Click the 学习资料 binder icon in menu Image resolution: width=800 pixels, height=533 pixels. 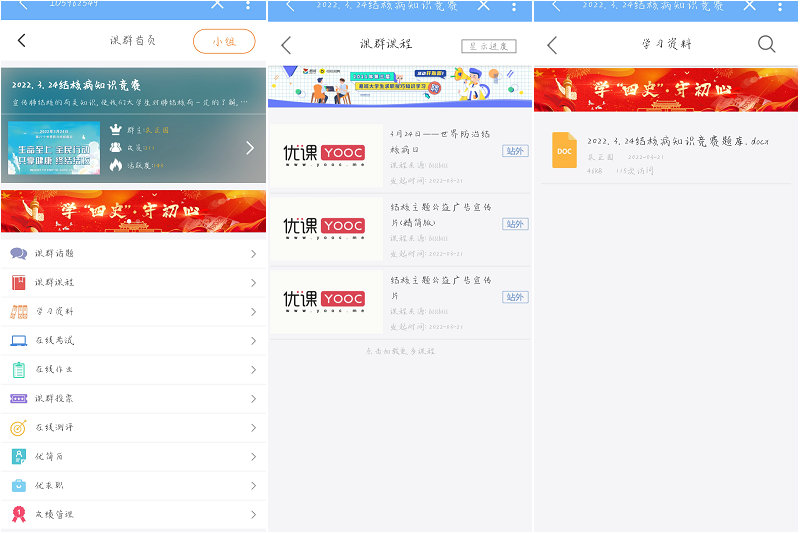(19, 312)
